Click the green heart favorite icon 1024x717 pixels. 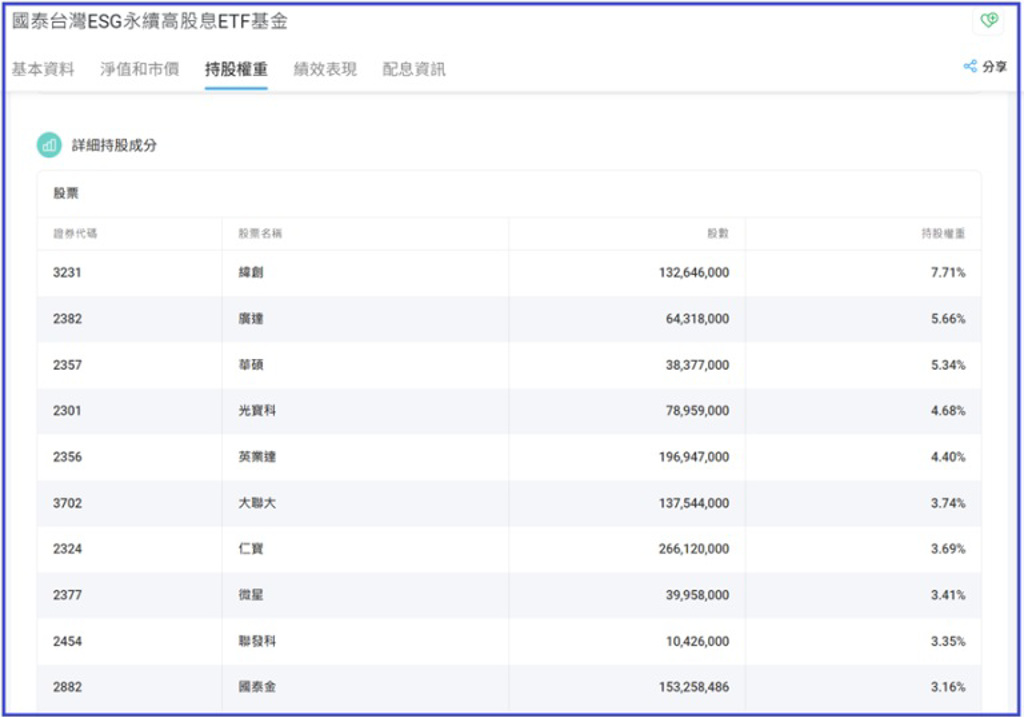coord(989,21)
